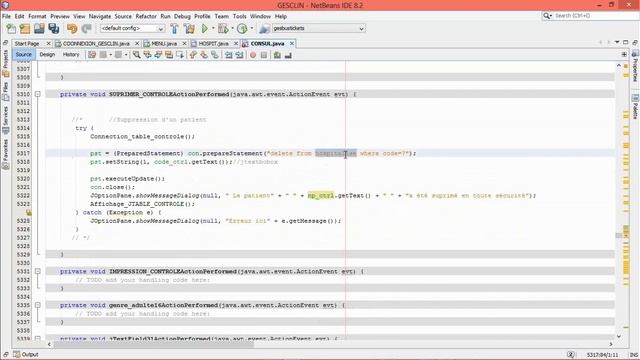Image resolution: width=640 pixels, height=360 pixels.
Task: Open editor Forward button dropdown arrow
Action: click(126, 55)
